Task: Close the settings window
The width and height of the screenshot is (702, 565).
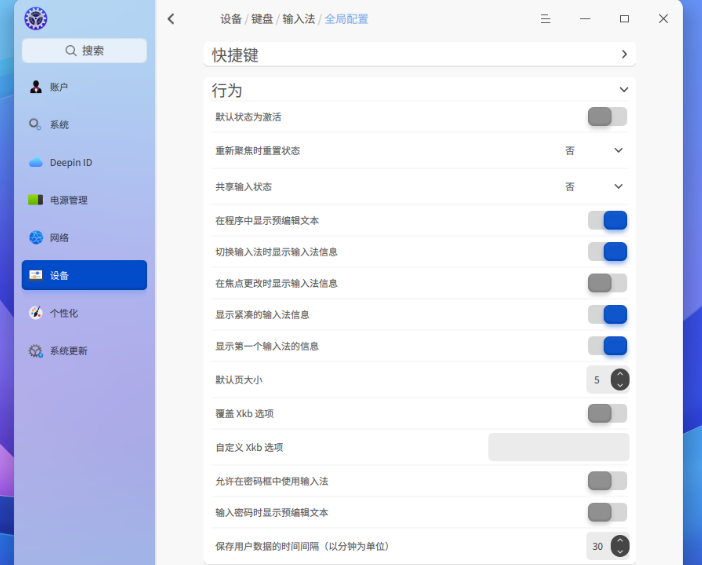Action: tap(663, 19)
